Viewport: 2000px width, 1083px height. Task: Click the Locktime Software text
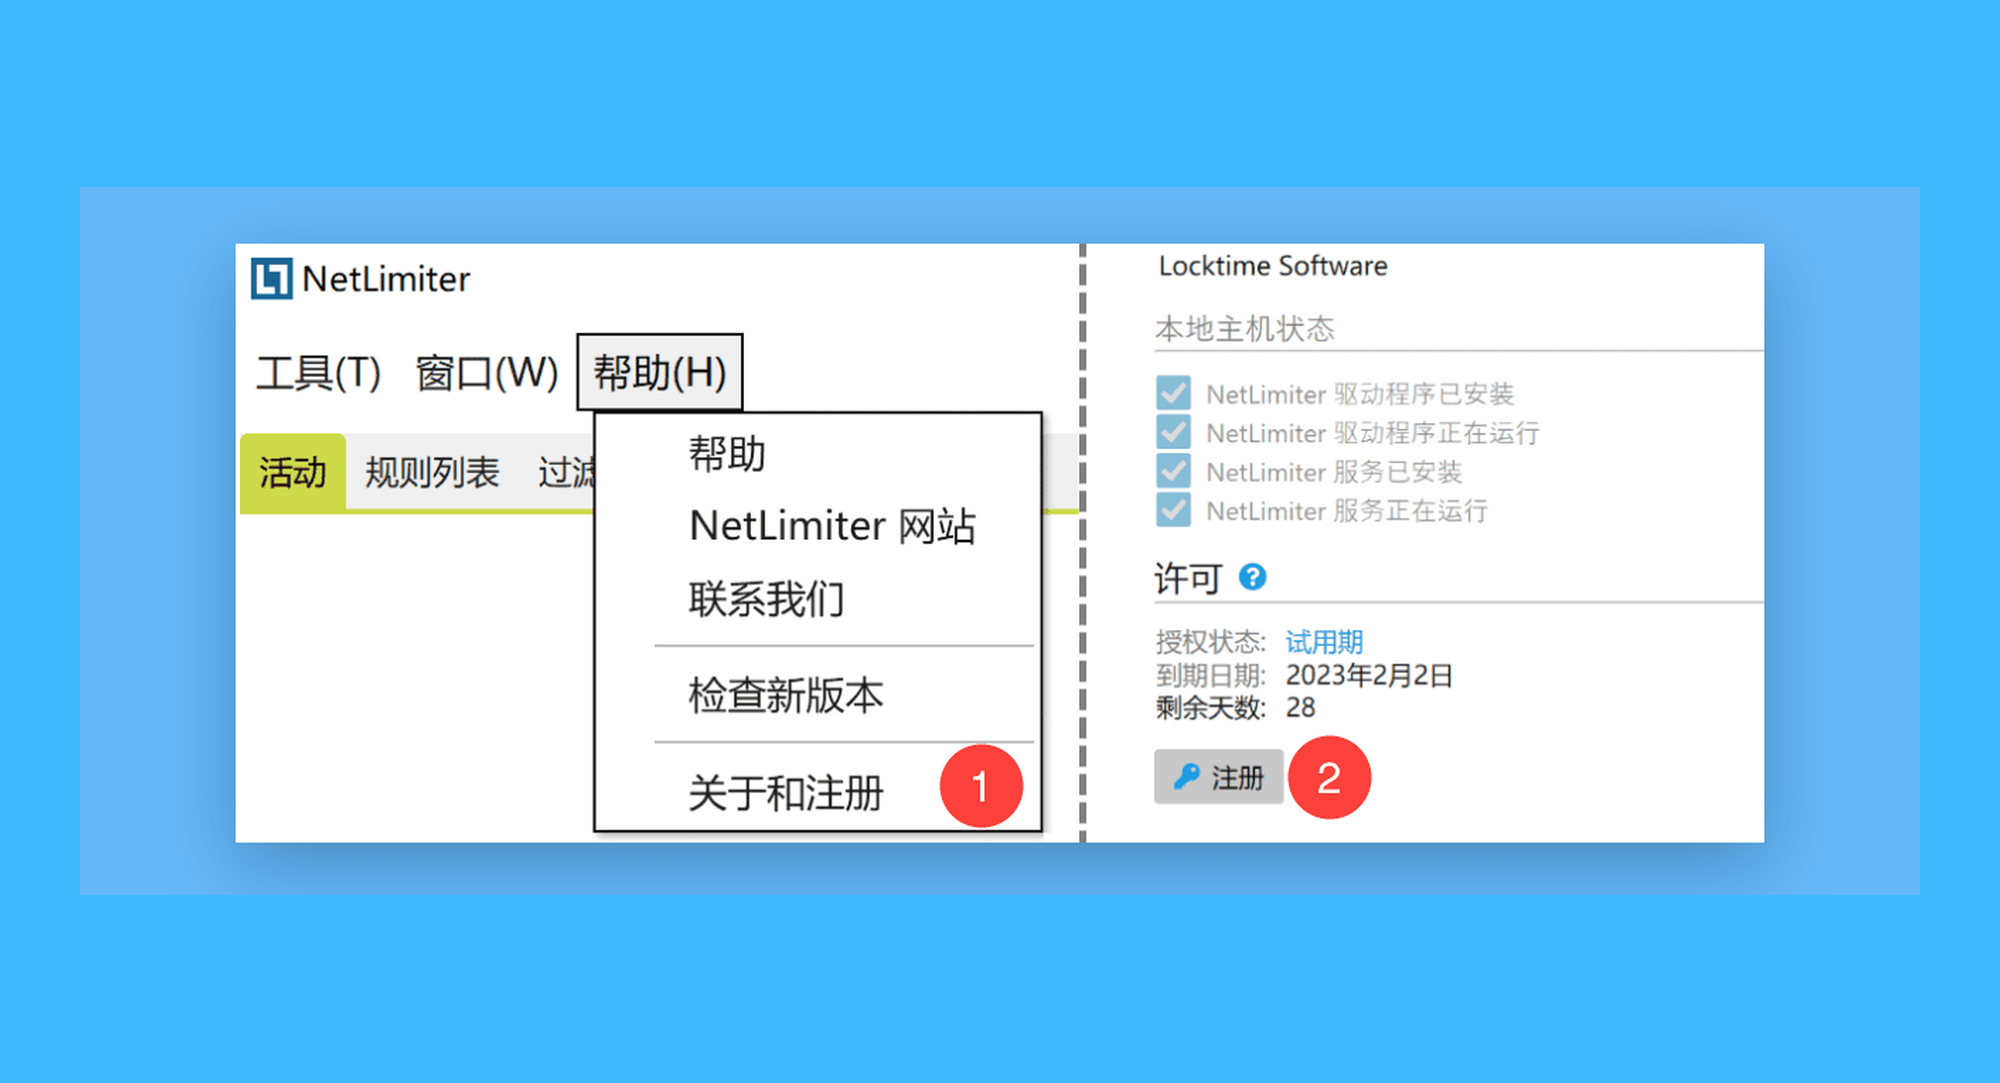click(1273, 266)
